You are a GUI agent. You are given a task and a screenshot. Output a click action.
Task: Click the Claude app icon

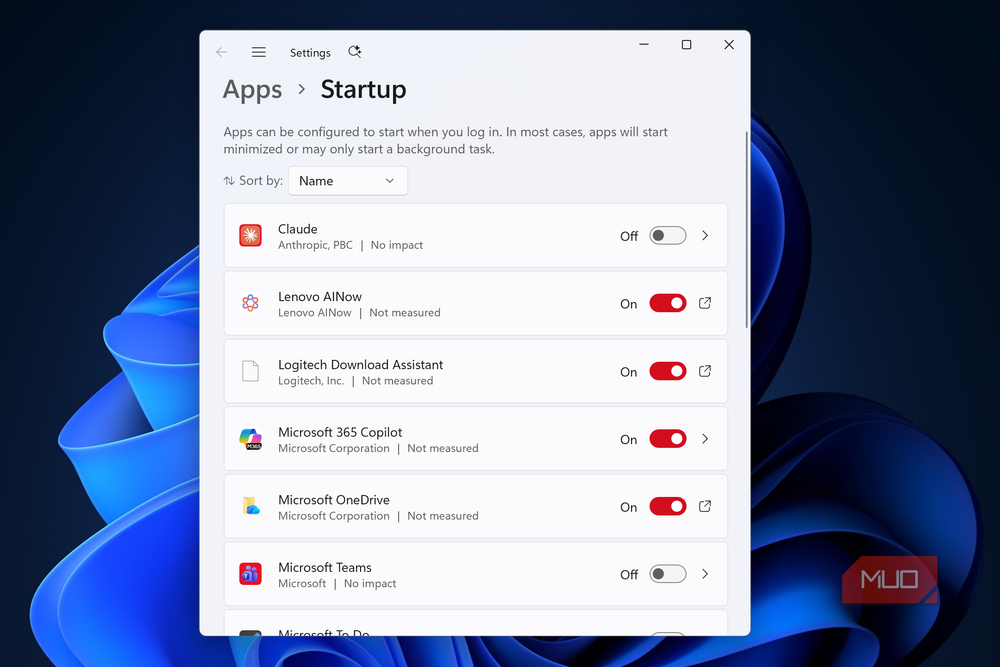click(250, 235)
